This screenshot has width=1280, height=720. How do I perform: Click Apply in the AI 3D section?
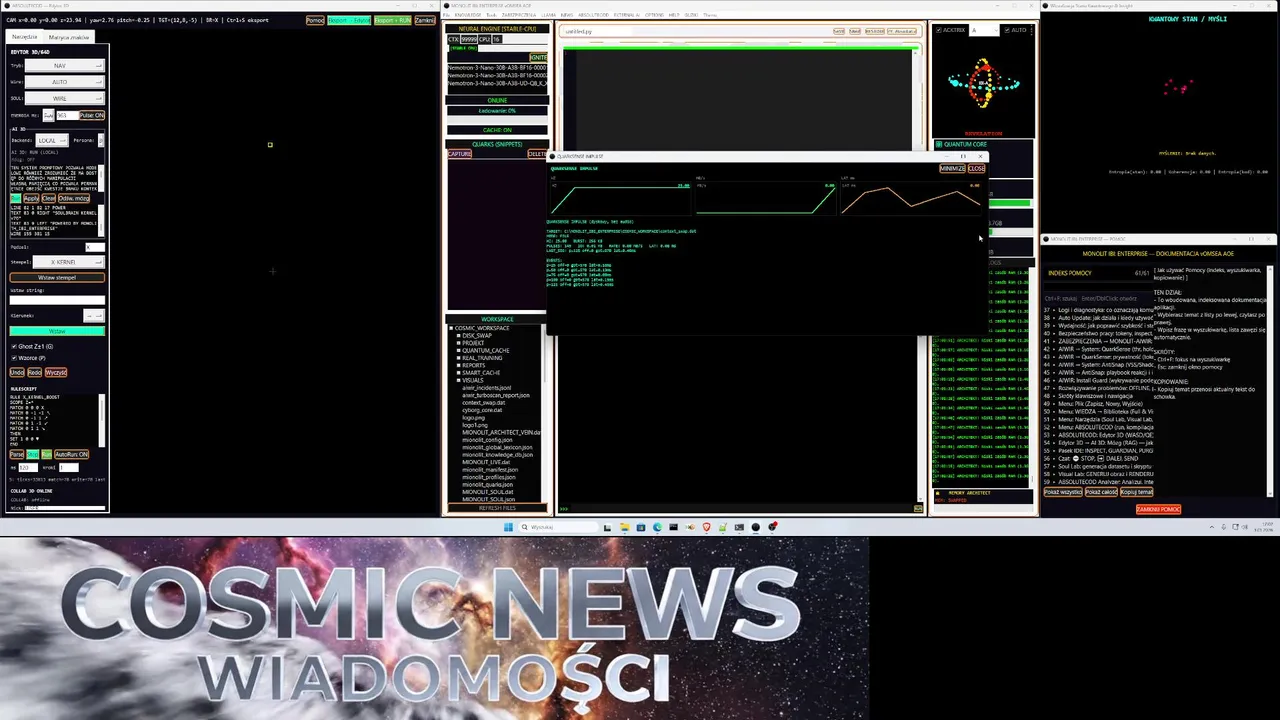31,198
